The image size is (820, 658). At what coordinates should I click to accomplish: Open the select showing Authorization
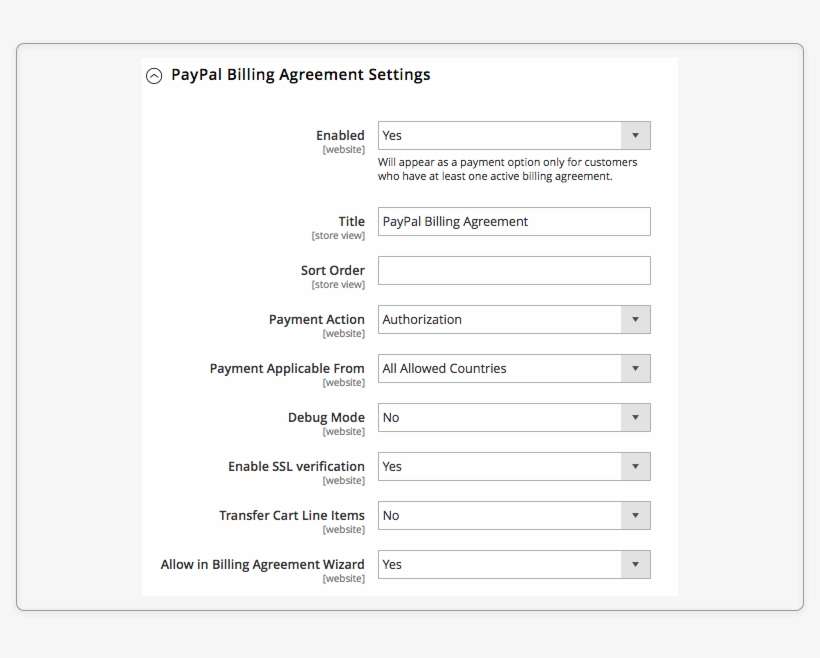[x=500, y=320]
